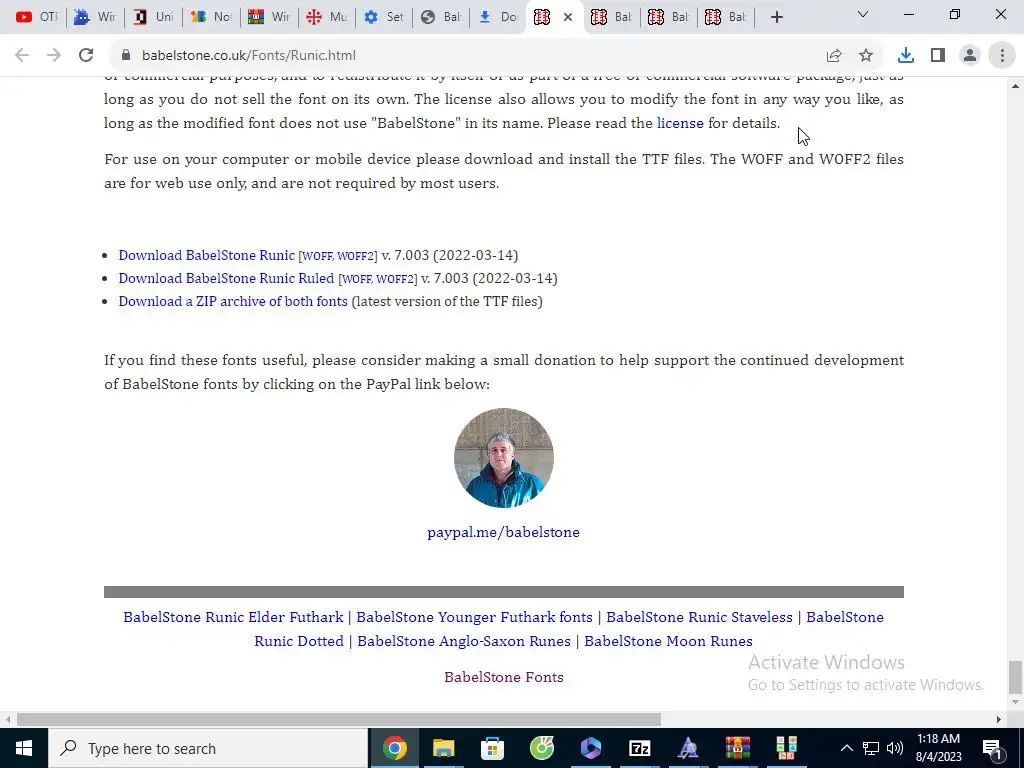Bookmark this page with the star icon
This screenshot has width=1024, height=768.
[x=866, y=56]
